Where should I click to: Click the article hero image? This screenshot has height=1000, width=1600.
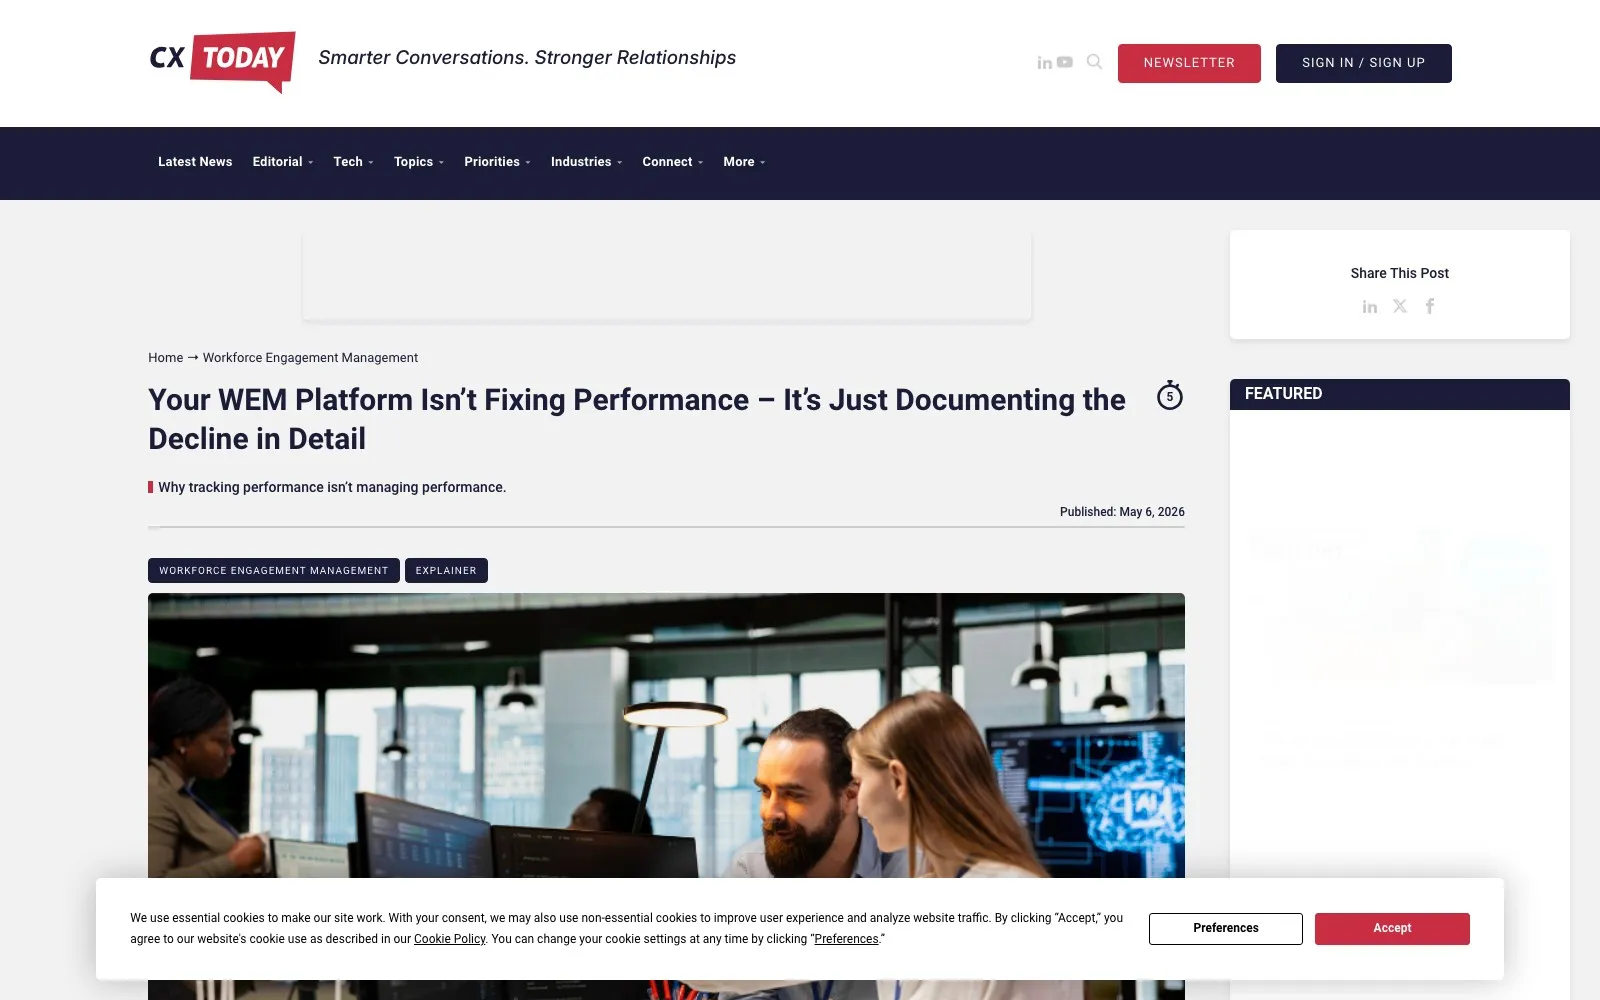tap(666, 735)
